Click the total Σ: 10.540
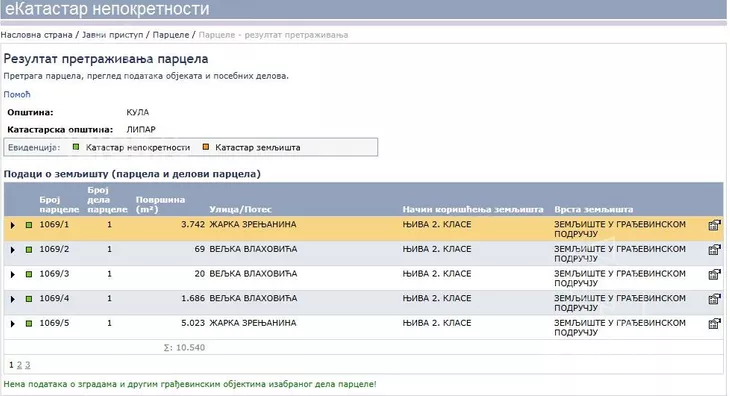Viewport: 730px width, 396px height. click(184, 348)
